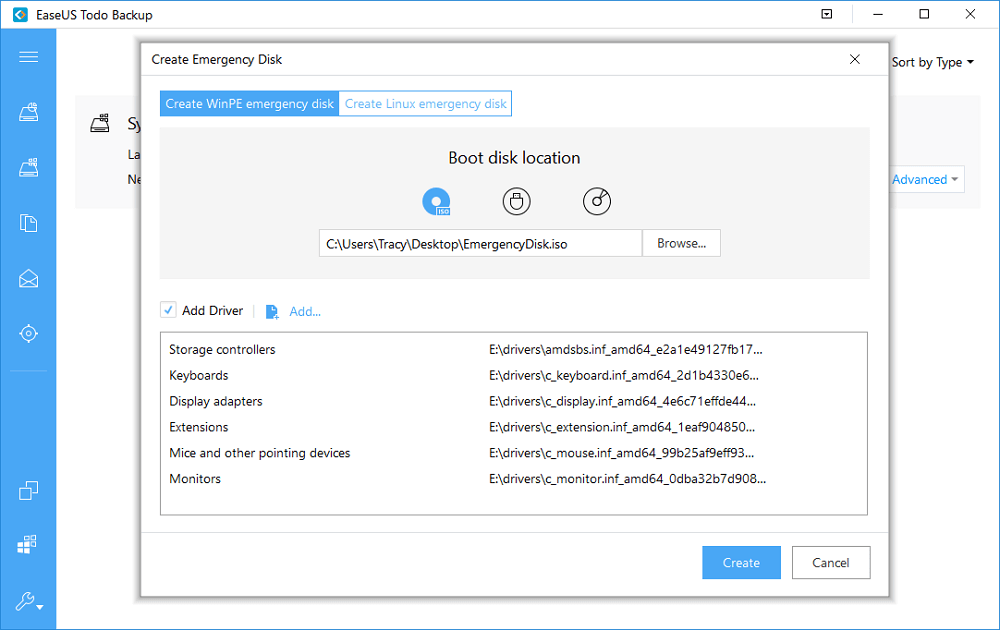The width and height of the screenshot is (1000, 630).
Task: Select the ISO file as boot disk location
Action: click(436, 201)
